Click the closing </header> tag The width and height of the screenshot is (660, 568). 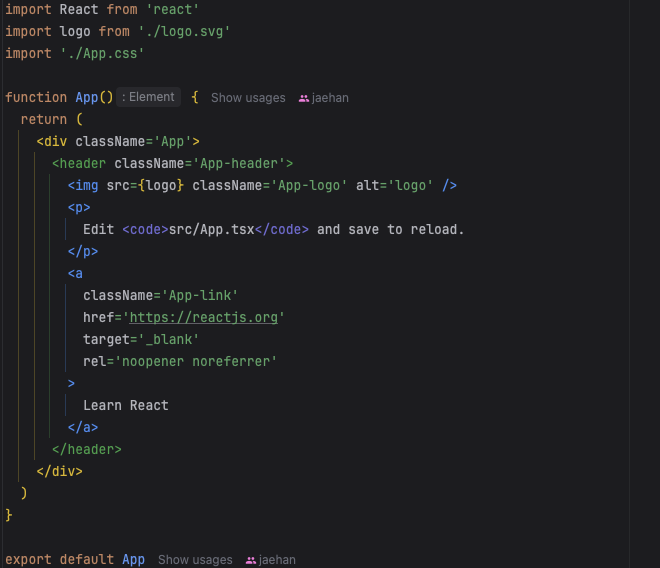pos(87,449)
